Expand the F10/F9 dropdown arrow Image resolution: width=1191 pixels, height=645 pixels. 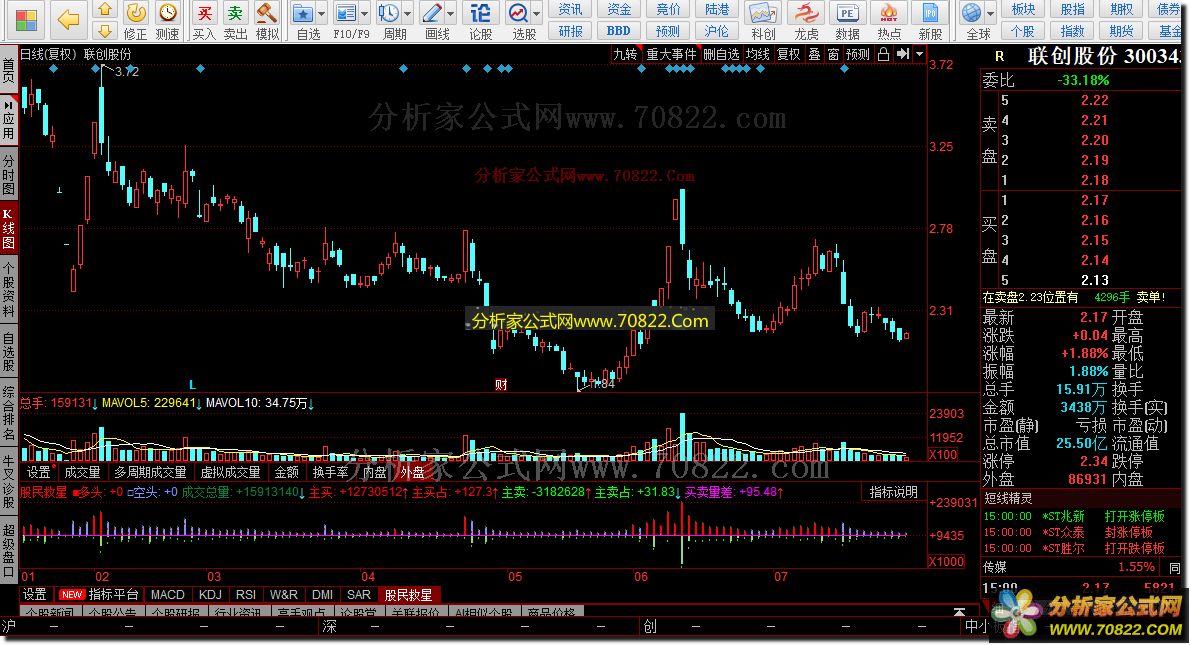coord(365,14)
